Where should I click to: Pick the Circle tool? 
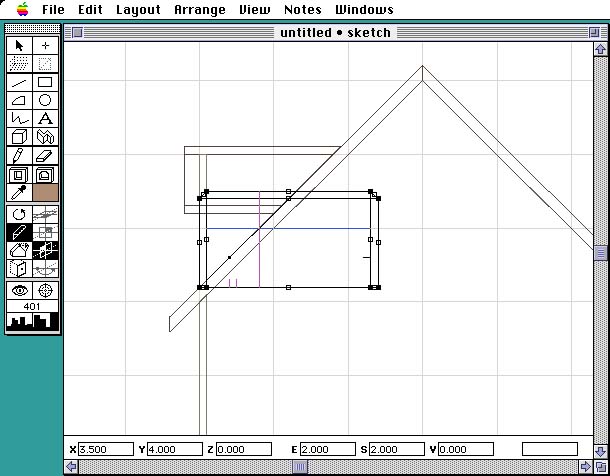point(45,100)
